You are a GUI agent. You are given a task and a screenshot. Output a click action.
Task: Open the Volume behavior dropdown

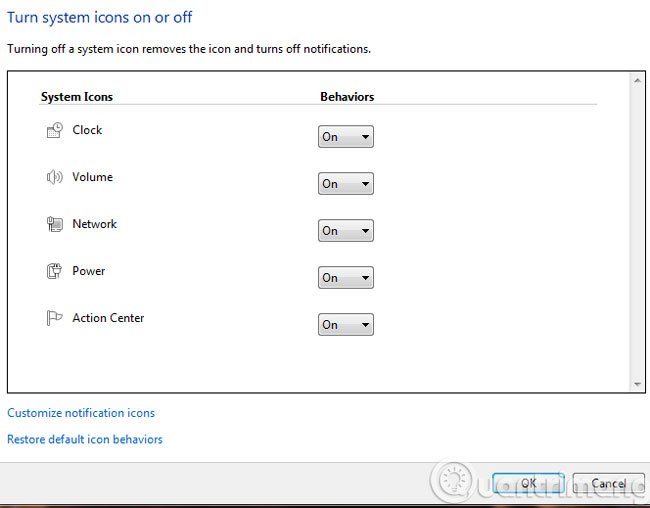tap(346, 183)
